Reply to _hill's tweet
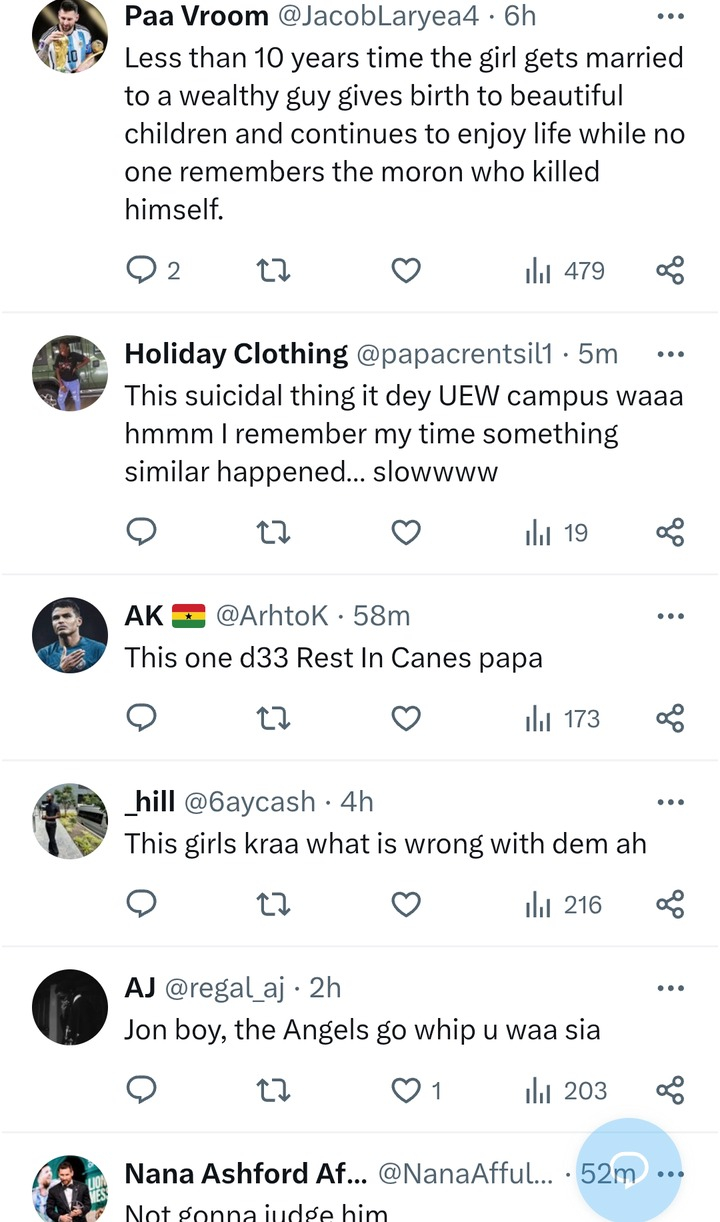720x1222 pixels. (141, 905)
